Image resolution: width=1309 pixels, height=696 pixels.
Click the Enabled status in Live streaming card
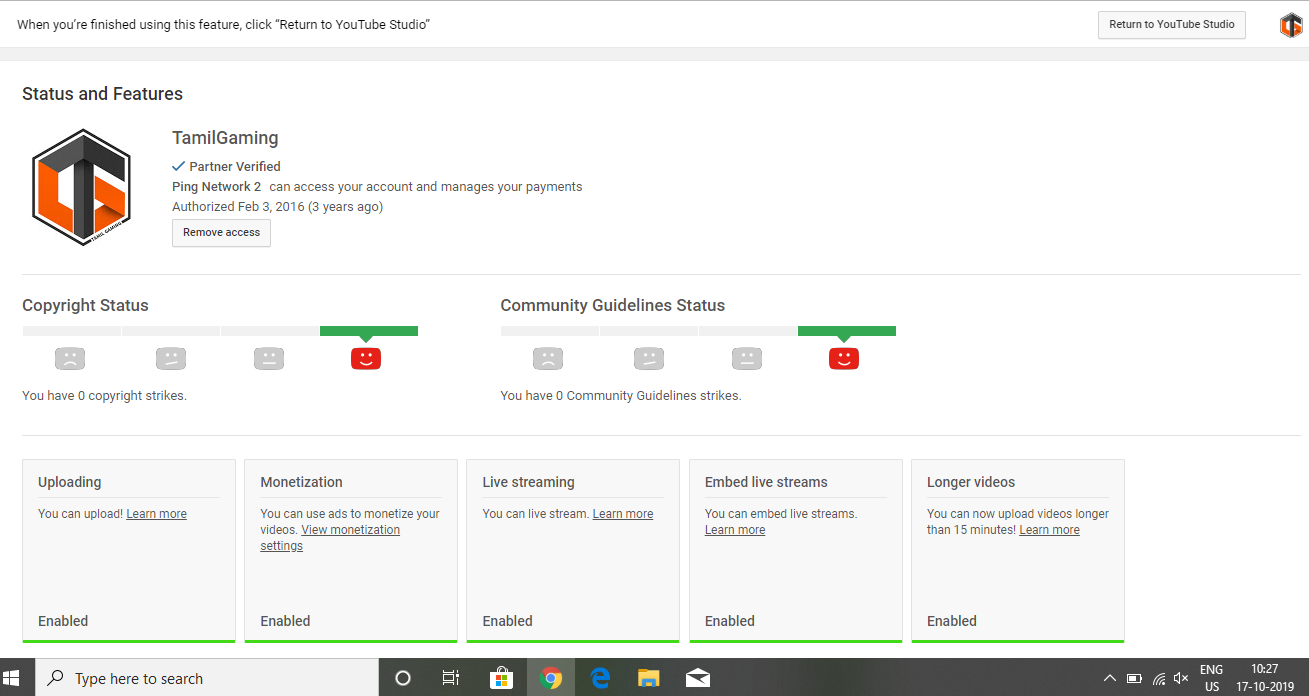point(508,621)
